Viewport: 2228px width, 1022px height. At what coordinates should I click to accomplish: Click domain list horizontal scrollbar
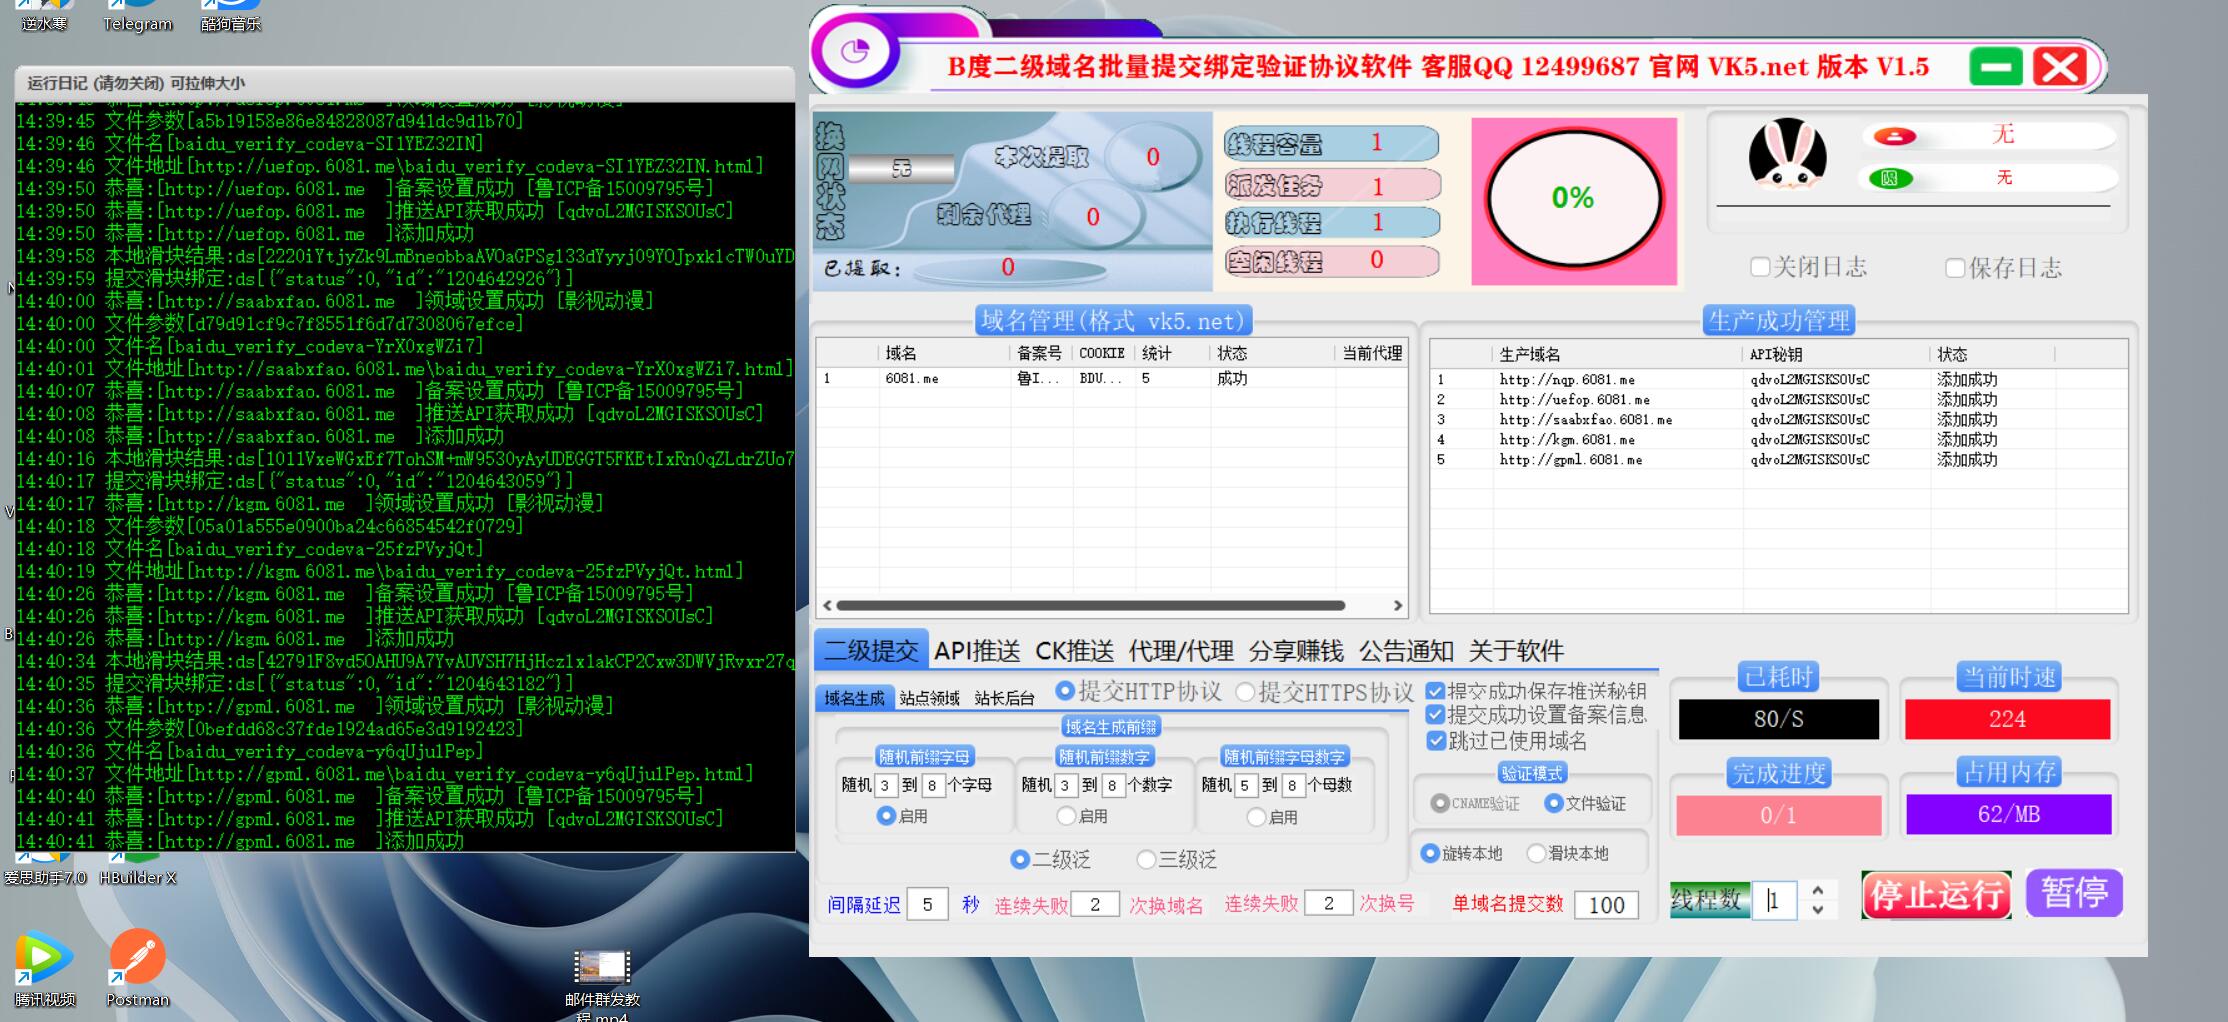point(1090,605)
